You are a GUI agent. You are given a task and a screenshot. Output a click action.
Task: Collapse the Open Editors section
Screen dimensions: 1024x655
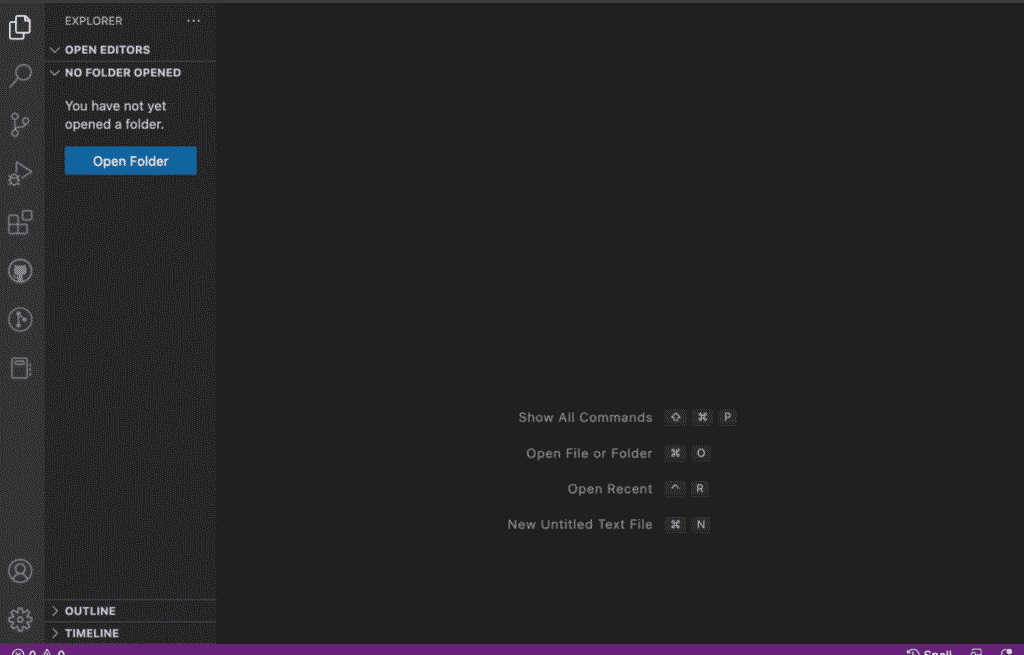(107, 50)
